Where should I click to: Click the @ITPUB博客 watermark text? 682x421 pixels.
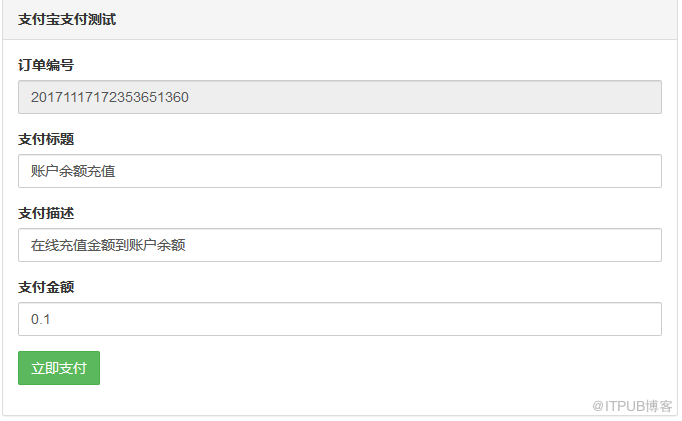click(631, 406)
